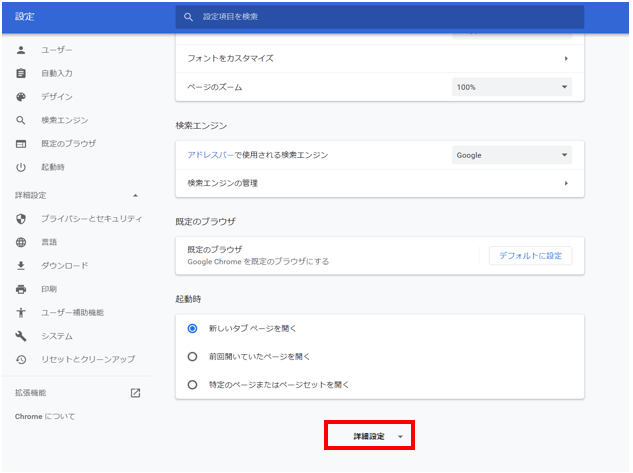Open フォントをカスタマイズ row
The width and height of the screenshot is (633, 473).
pyautogui.click(x=379, y=59)
